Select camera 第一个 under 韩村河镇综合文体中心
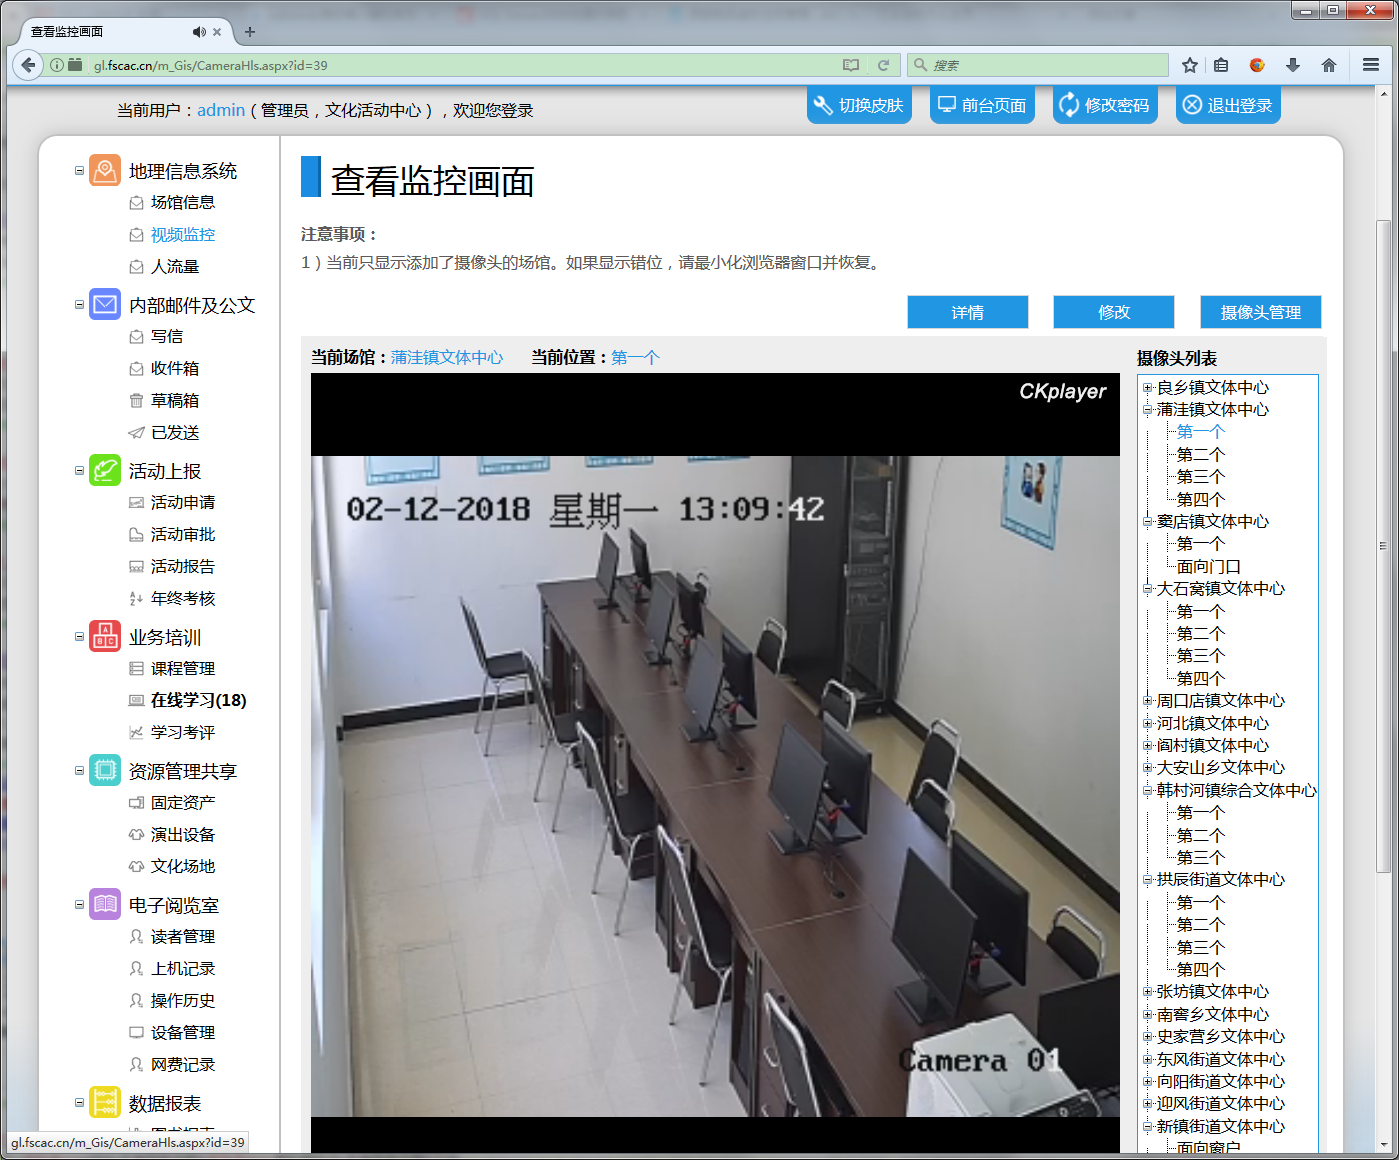Screen dimensions: 1399x1160 [1201, 813]
